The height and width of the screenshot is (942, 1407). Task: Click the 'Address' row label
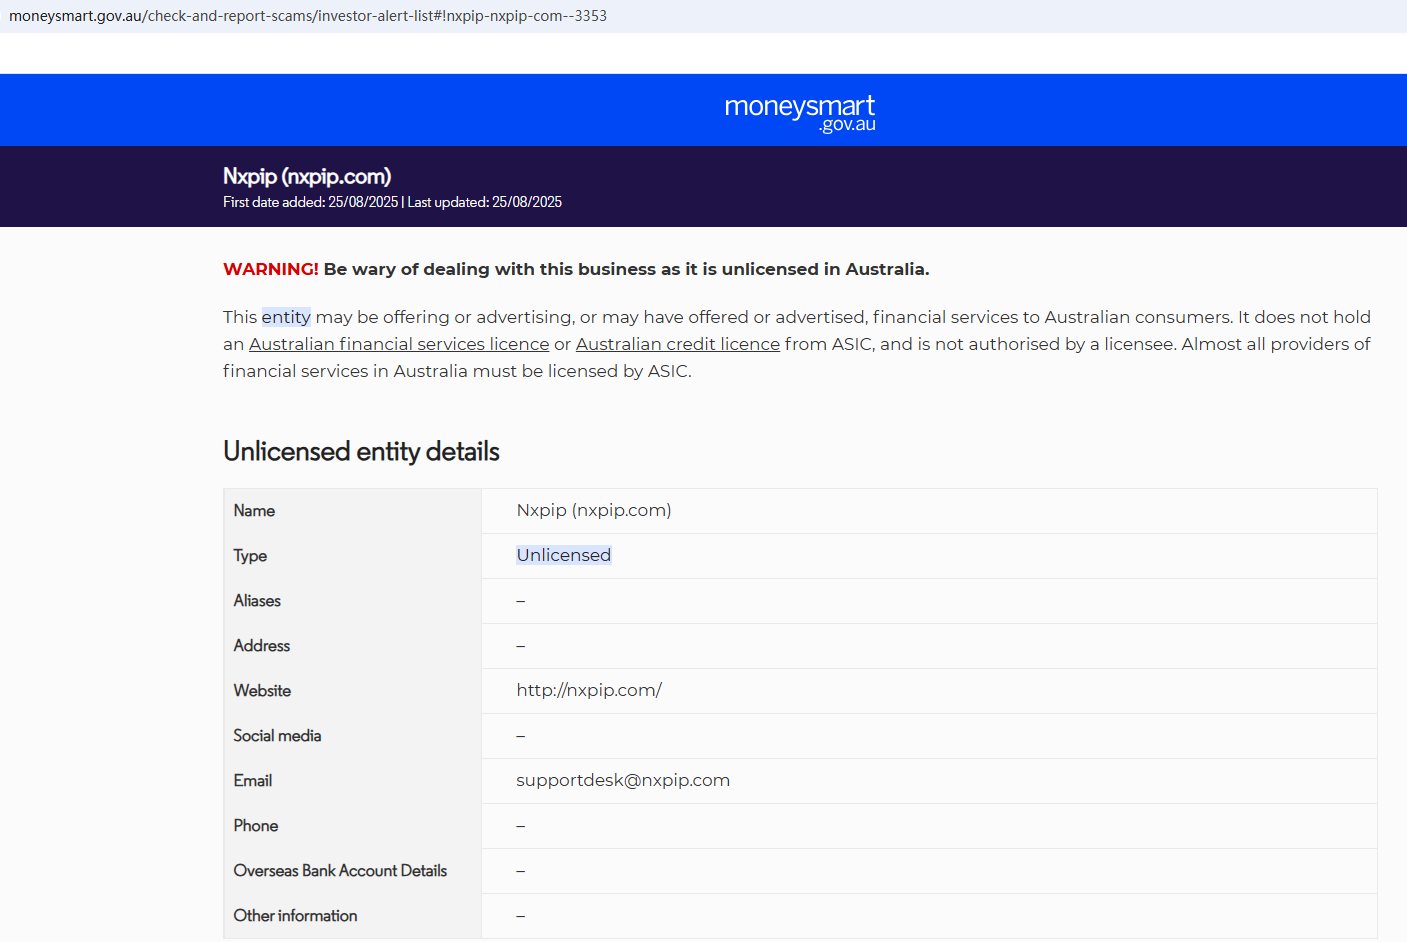262,646
